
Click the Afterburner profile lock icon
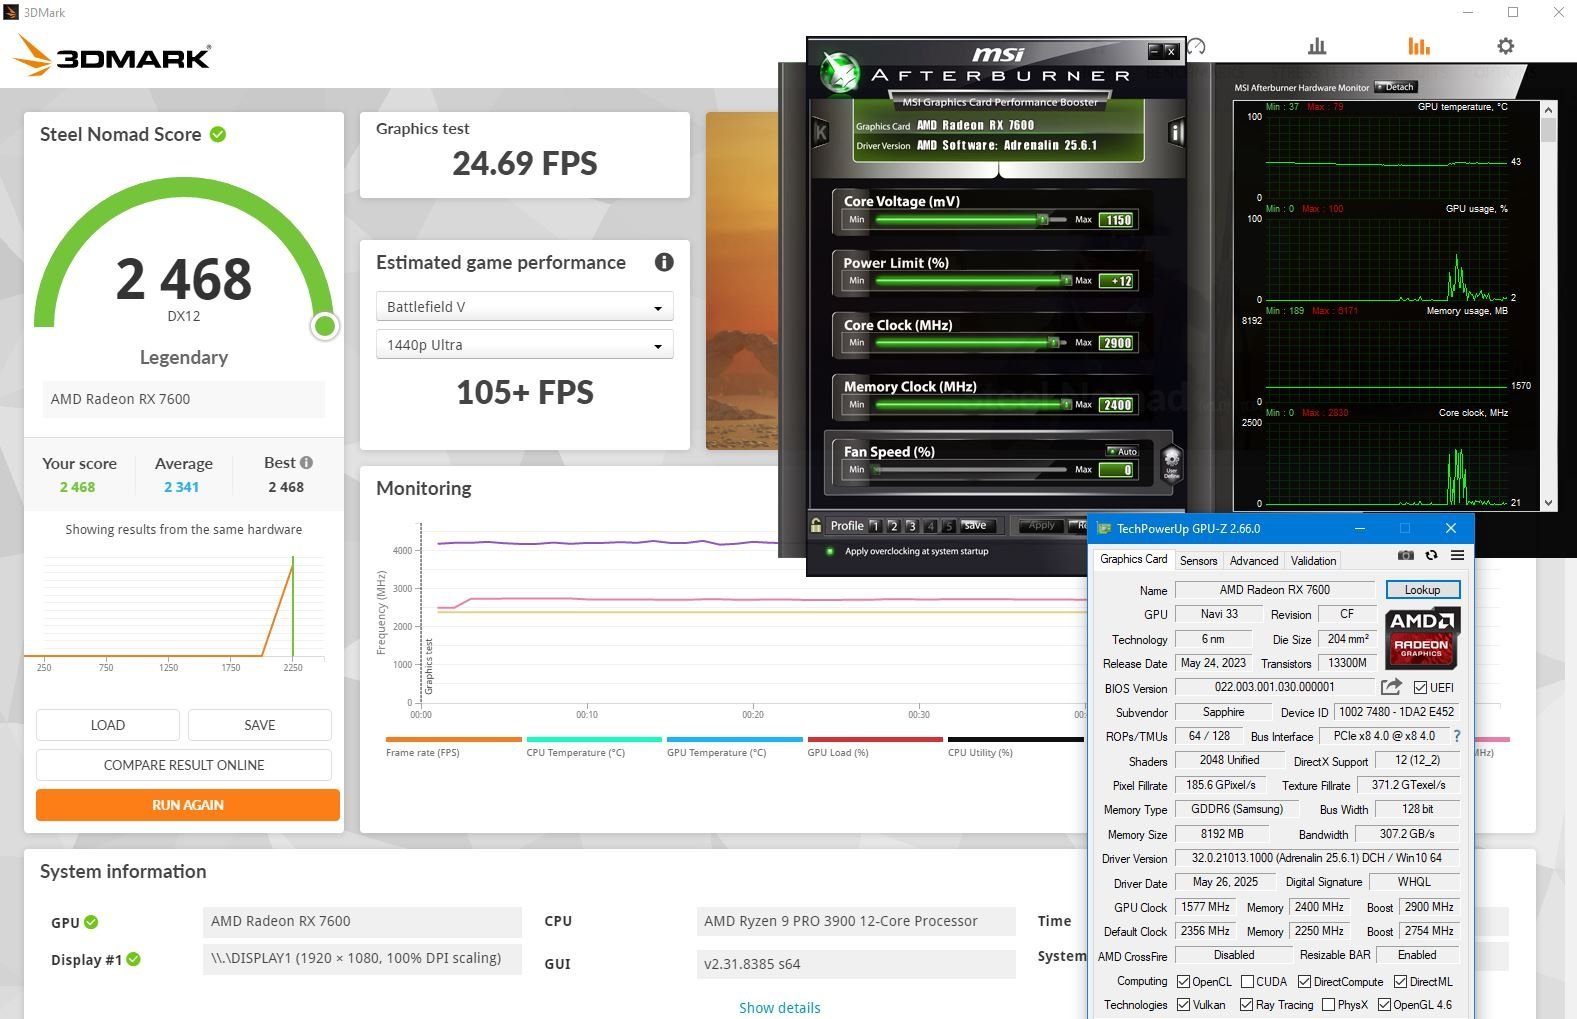pos(816,525)
